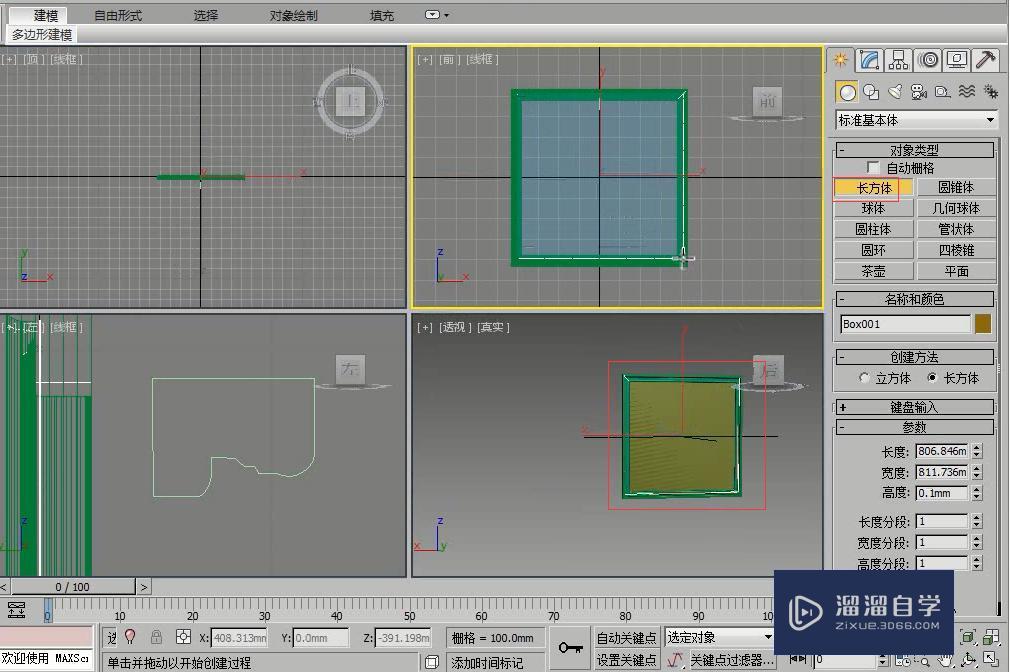The height and width of the screenshot is (672, 1010).
Task: Click the left viewport ViewCube 左
Action: pyautogui.click(x=350, y=369)
